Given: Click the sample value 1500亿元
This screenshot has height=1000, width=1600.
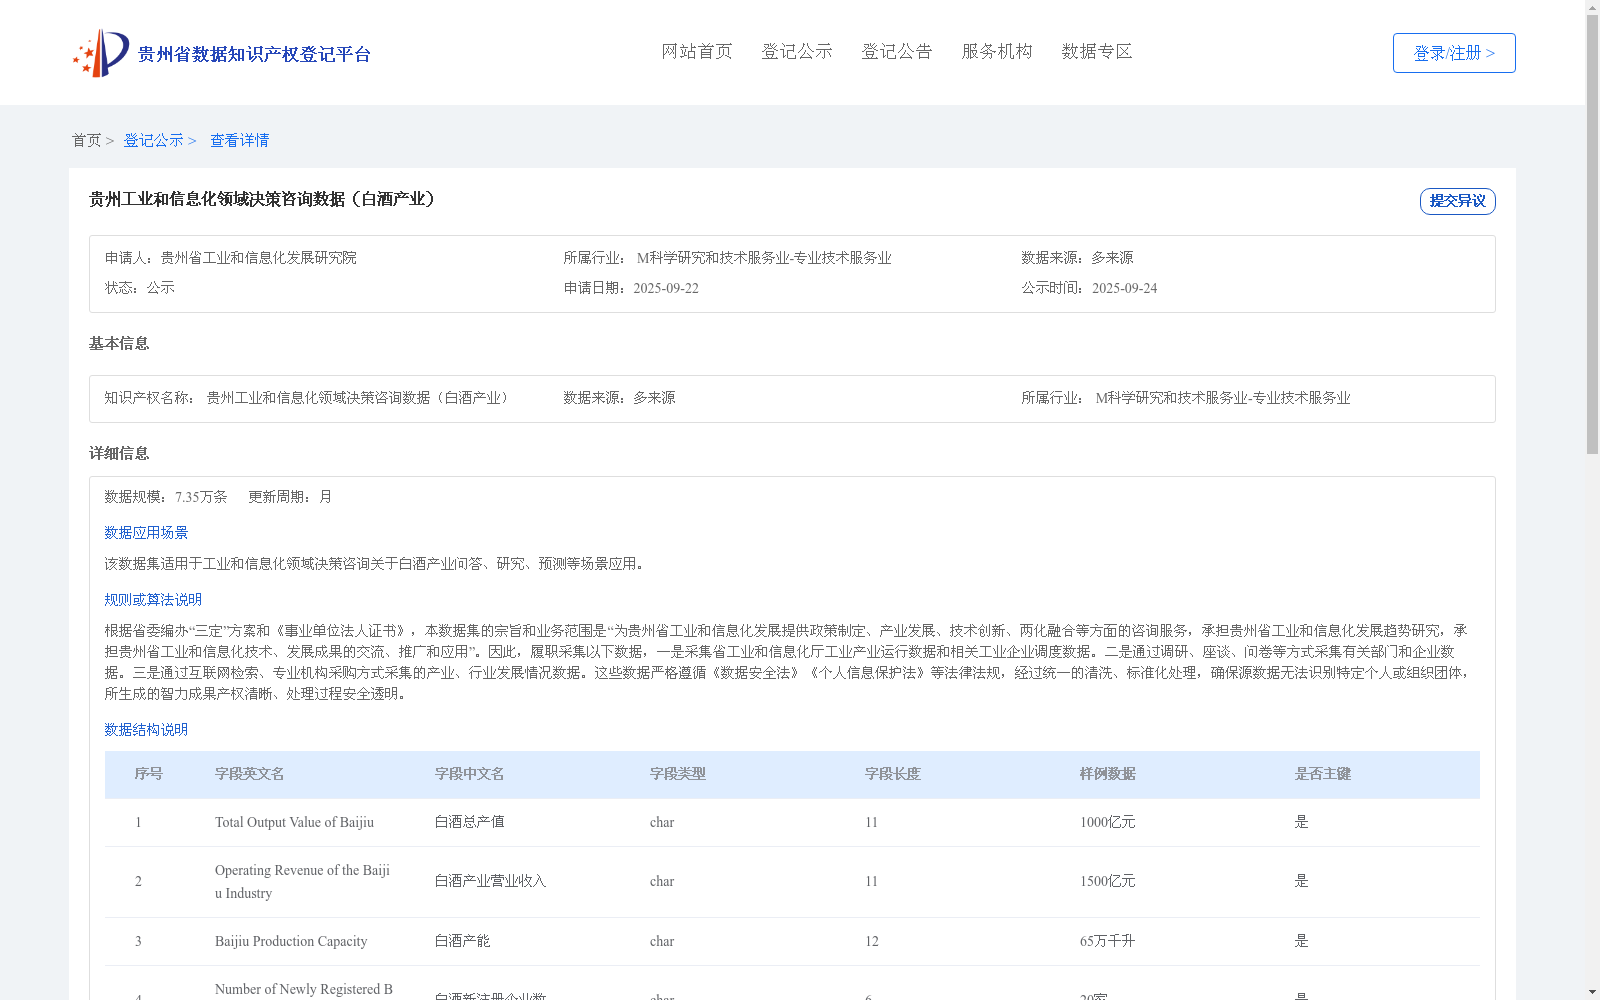Looking at the screenshot, I should click(1108, 881).
